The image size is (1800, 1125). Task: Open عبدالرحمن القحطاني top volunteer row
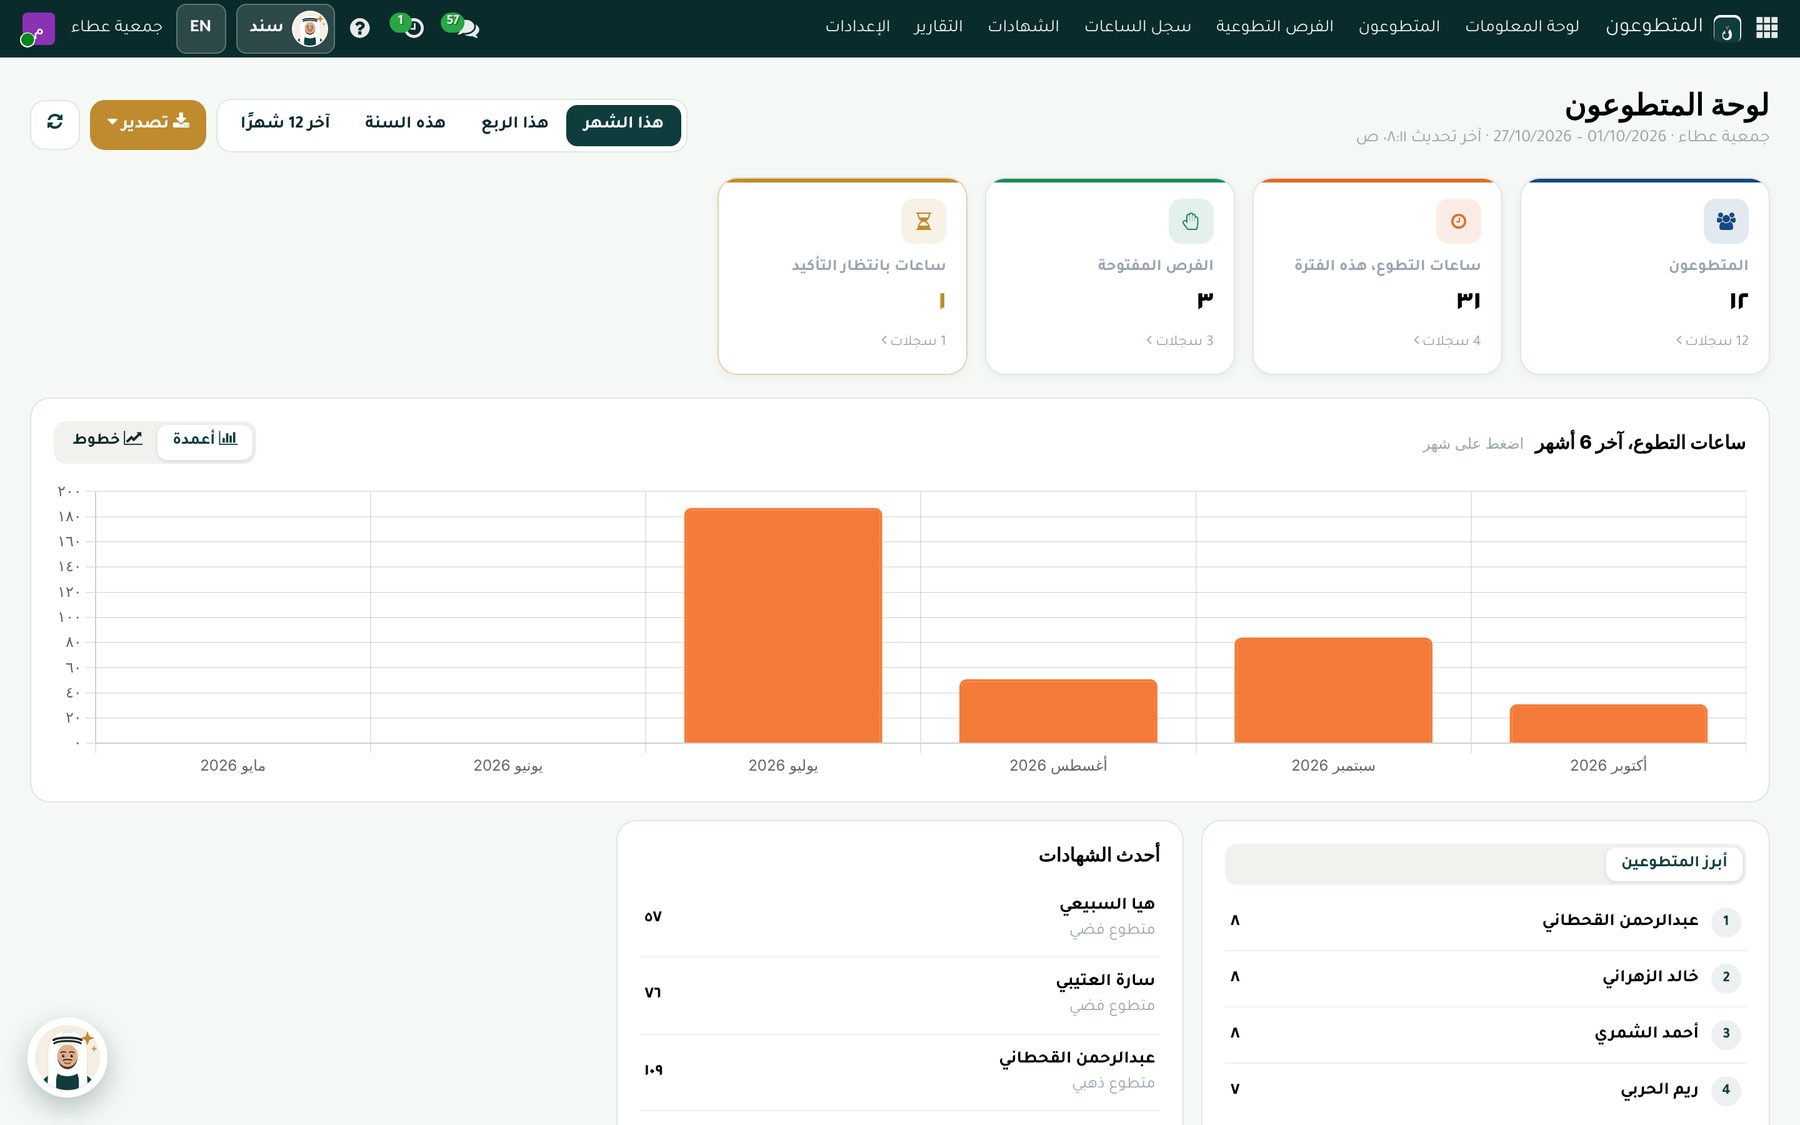(x=1485, y=921)
